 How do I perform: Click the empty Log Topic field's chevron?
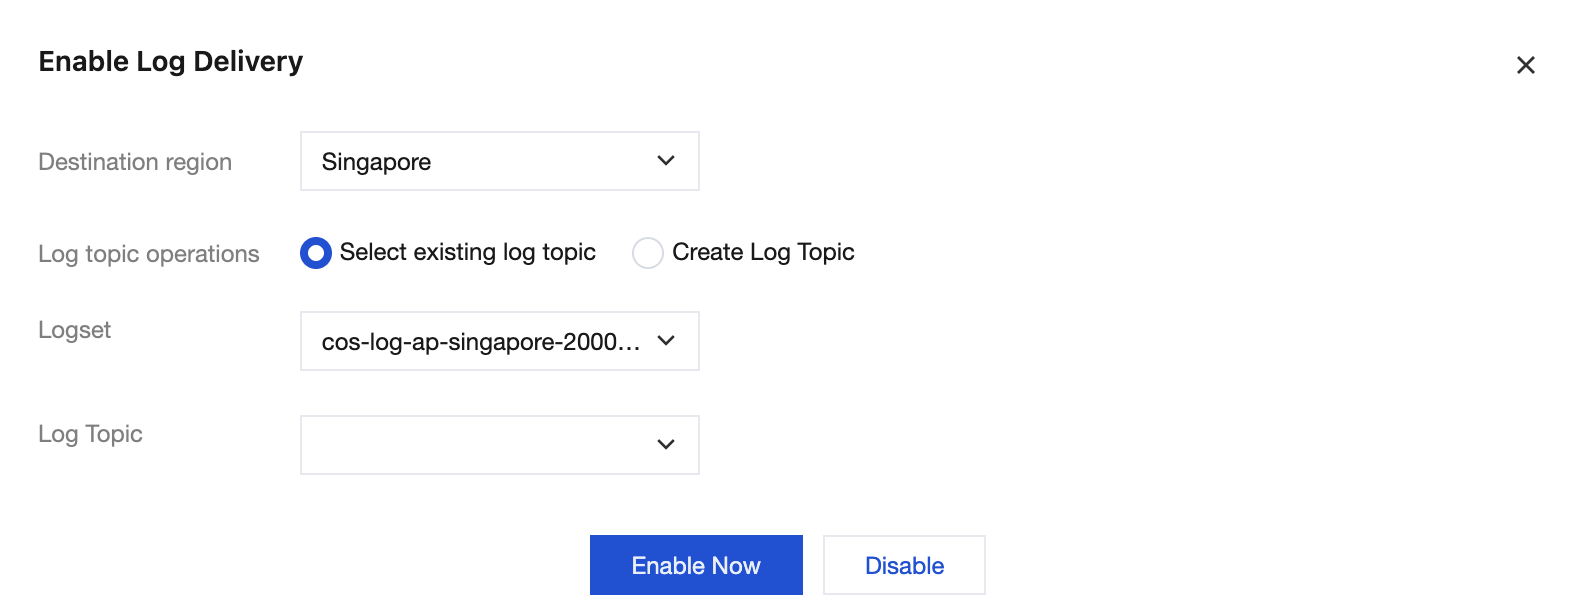coord(666,445)
